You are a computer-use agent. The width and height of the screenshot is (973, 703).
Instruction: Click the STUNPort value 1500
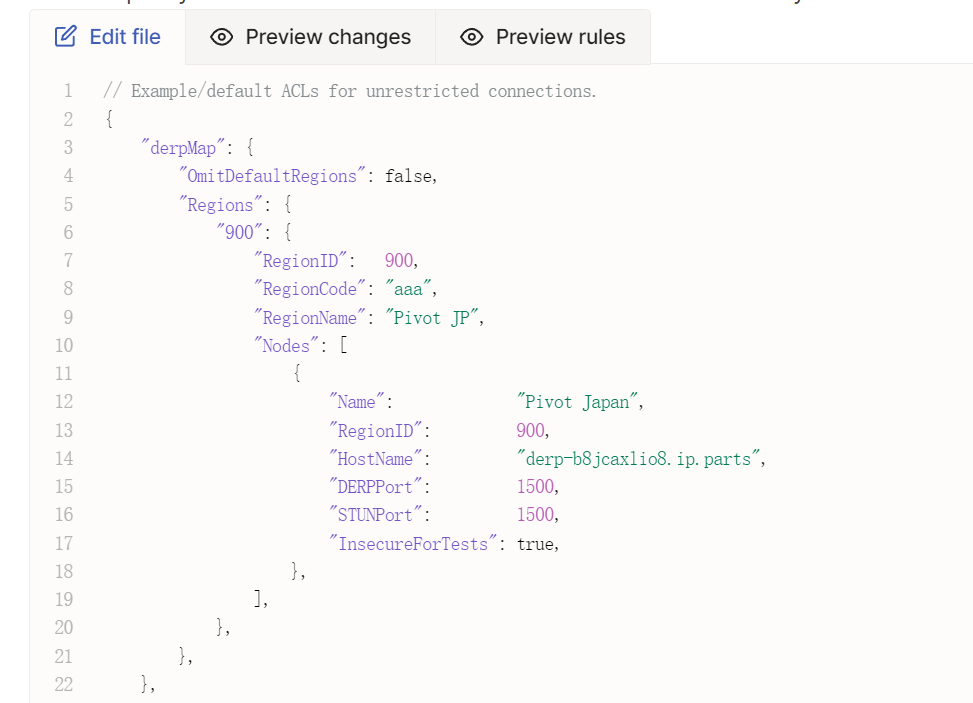pos(536,514)
